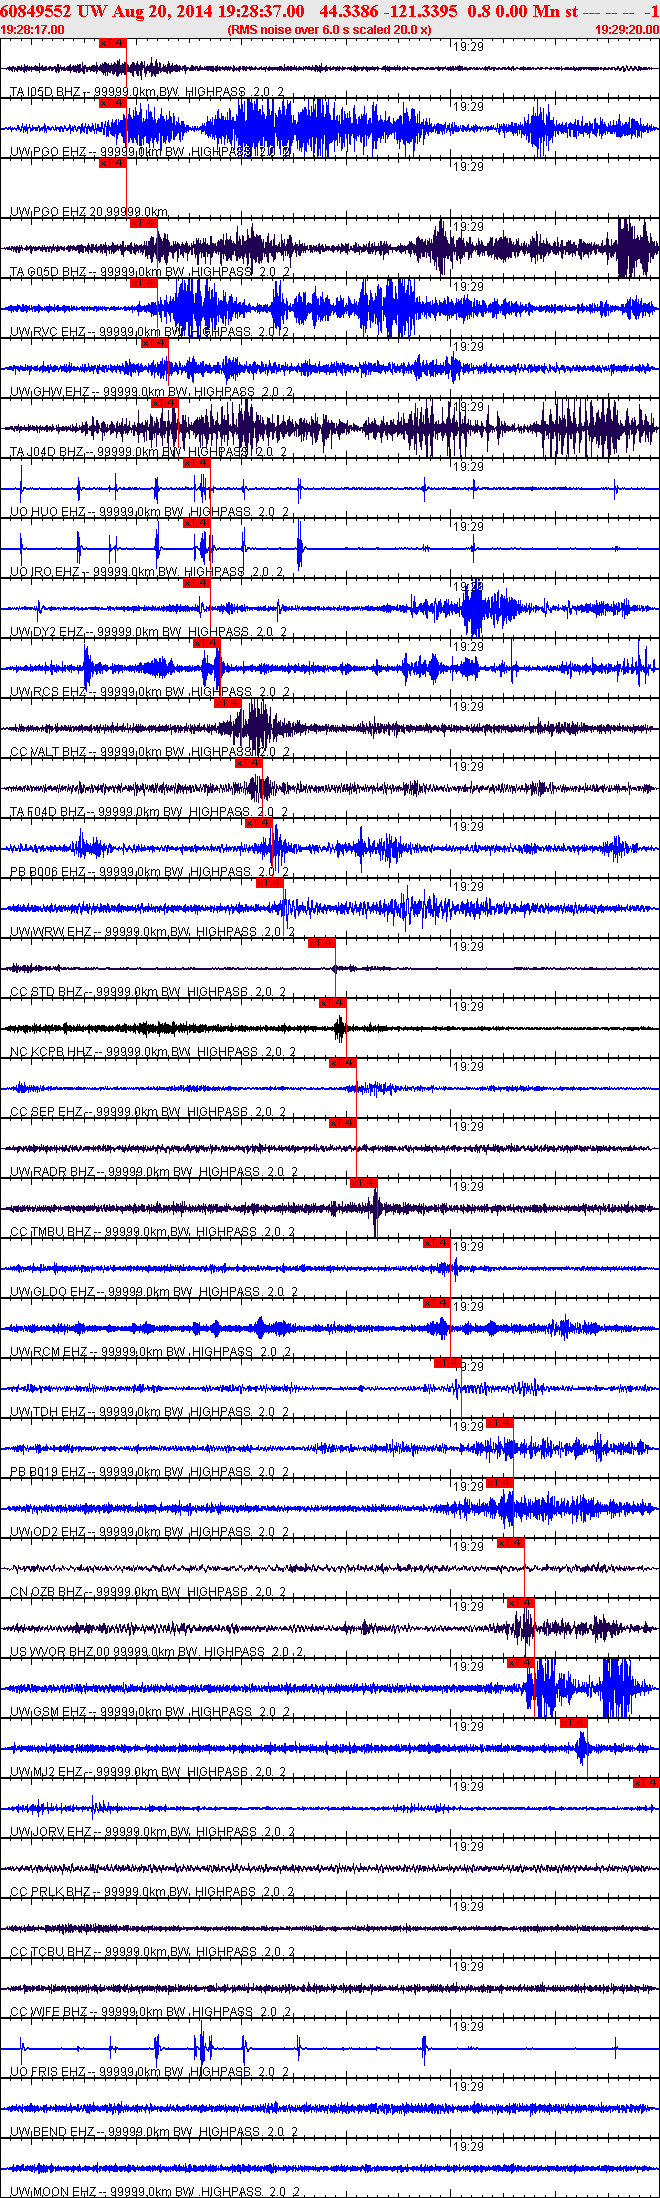Select the CC VALT BHZ station label
Screen dimensions: 660x2198
(149, 752)
